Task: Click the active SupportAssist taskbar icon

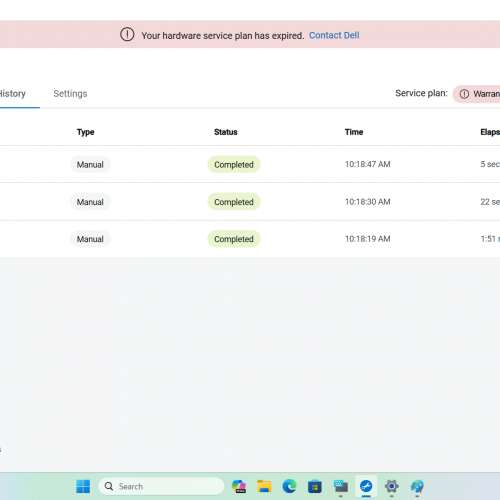Action: point(366,486)
